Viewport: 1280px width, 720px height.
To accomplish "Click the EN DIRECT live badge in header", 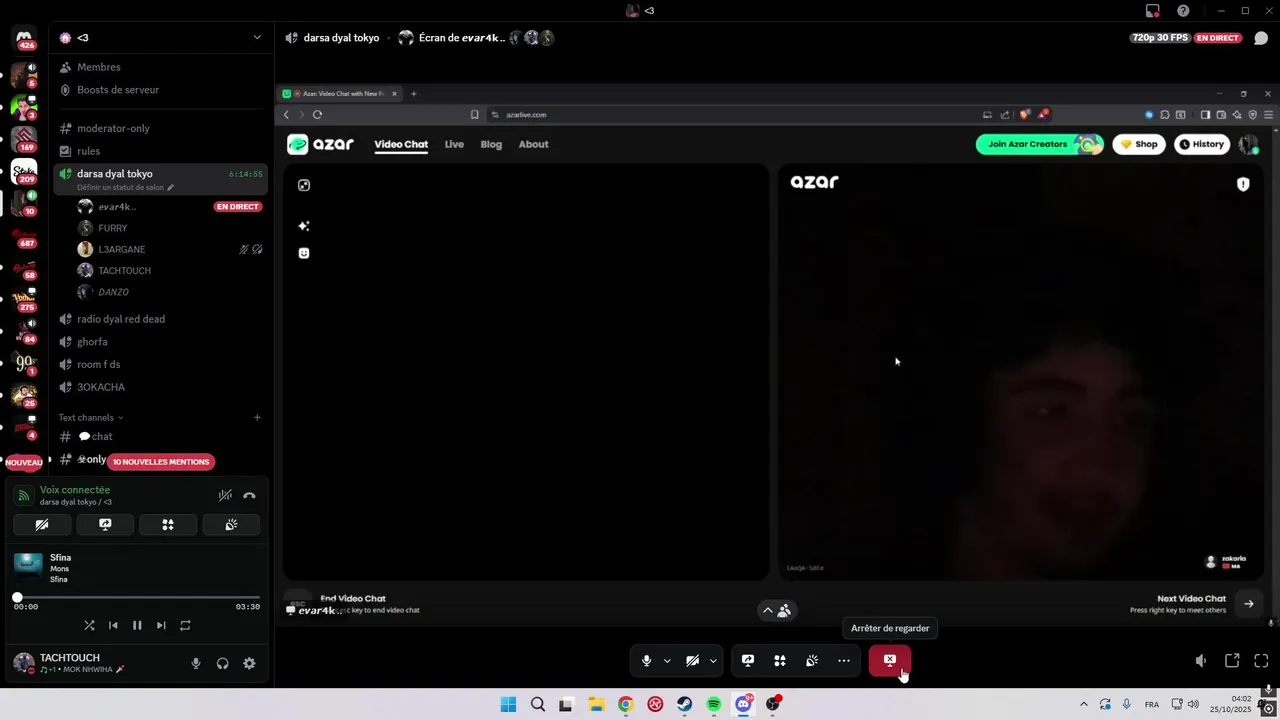I will [1218, 38].
